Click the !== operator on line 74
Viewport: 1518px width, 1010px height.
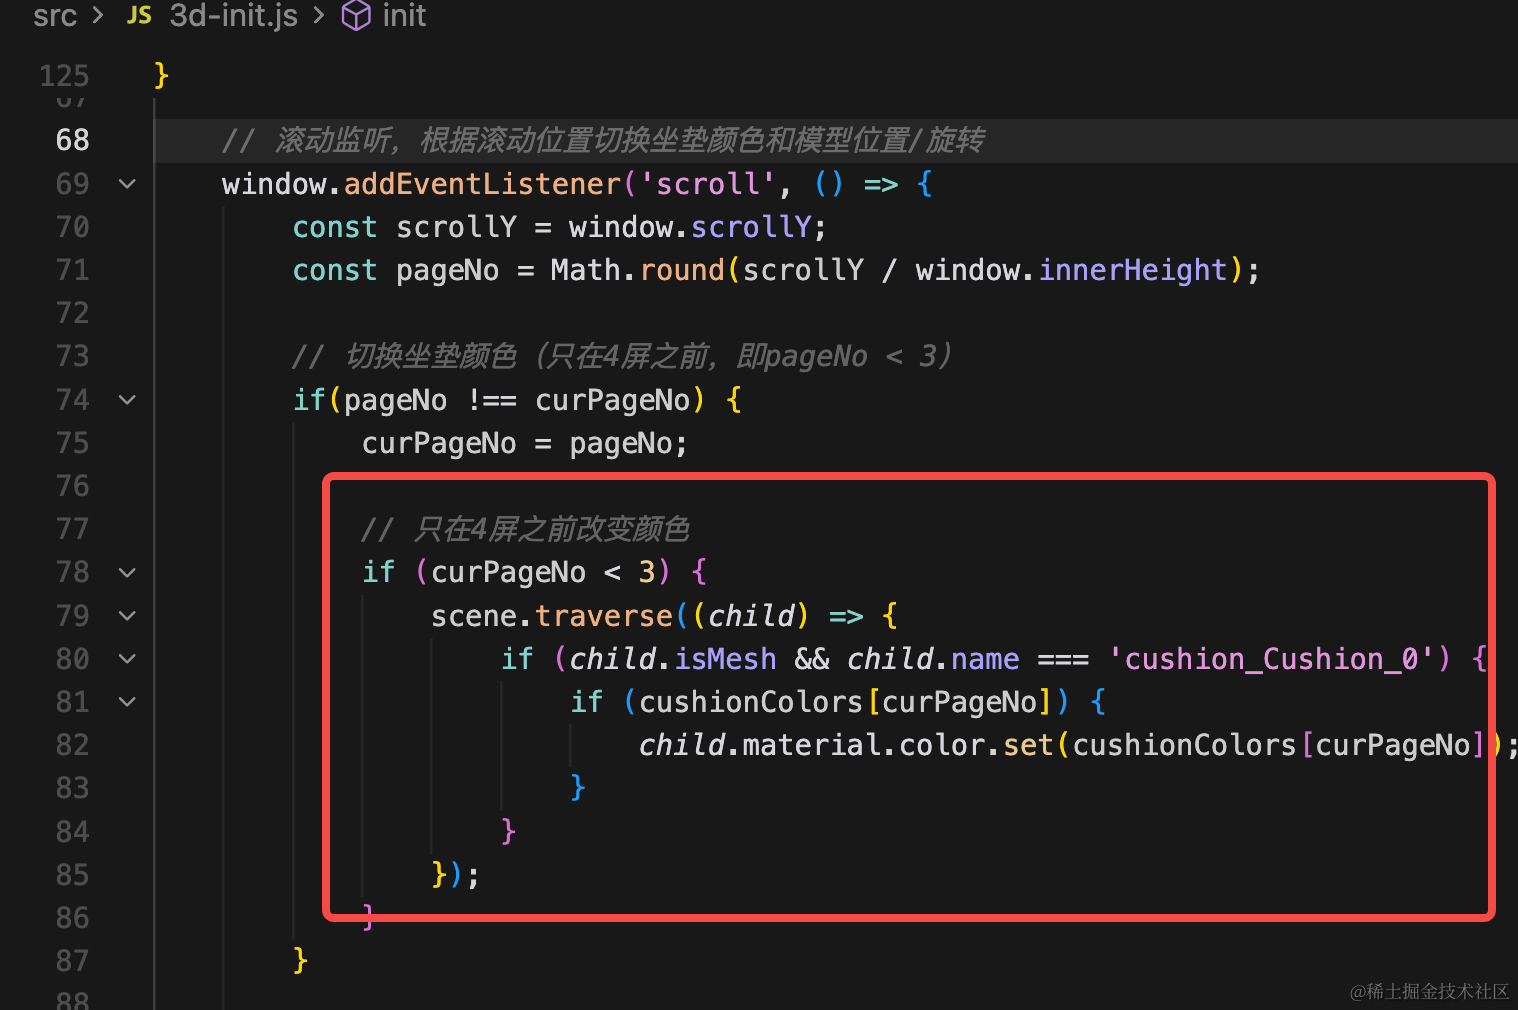click(x=492, y=400)
